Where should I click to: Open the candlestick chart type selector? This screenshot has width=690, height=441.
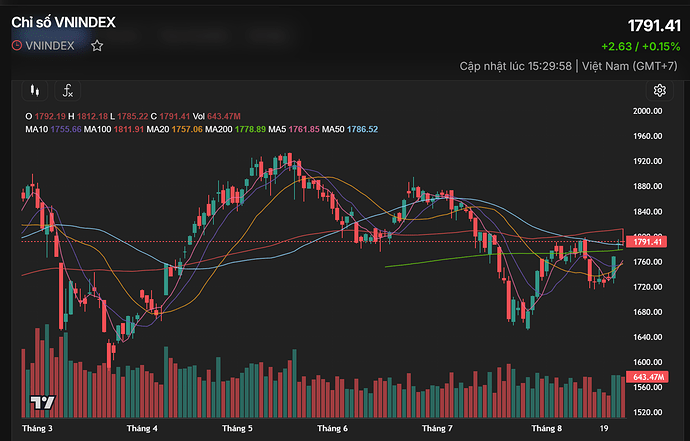click(x=35, y=91)
